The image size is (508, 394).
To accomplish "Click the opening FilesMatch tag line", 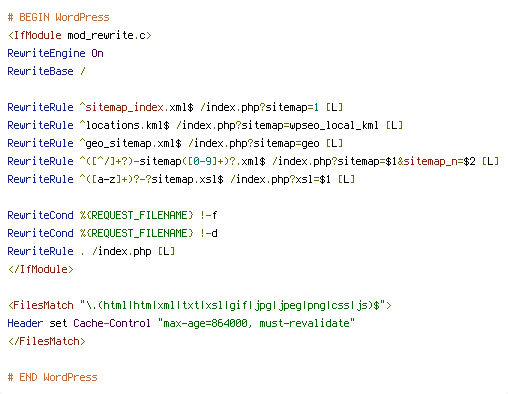I will (x=199, y=305).
